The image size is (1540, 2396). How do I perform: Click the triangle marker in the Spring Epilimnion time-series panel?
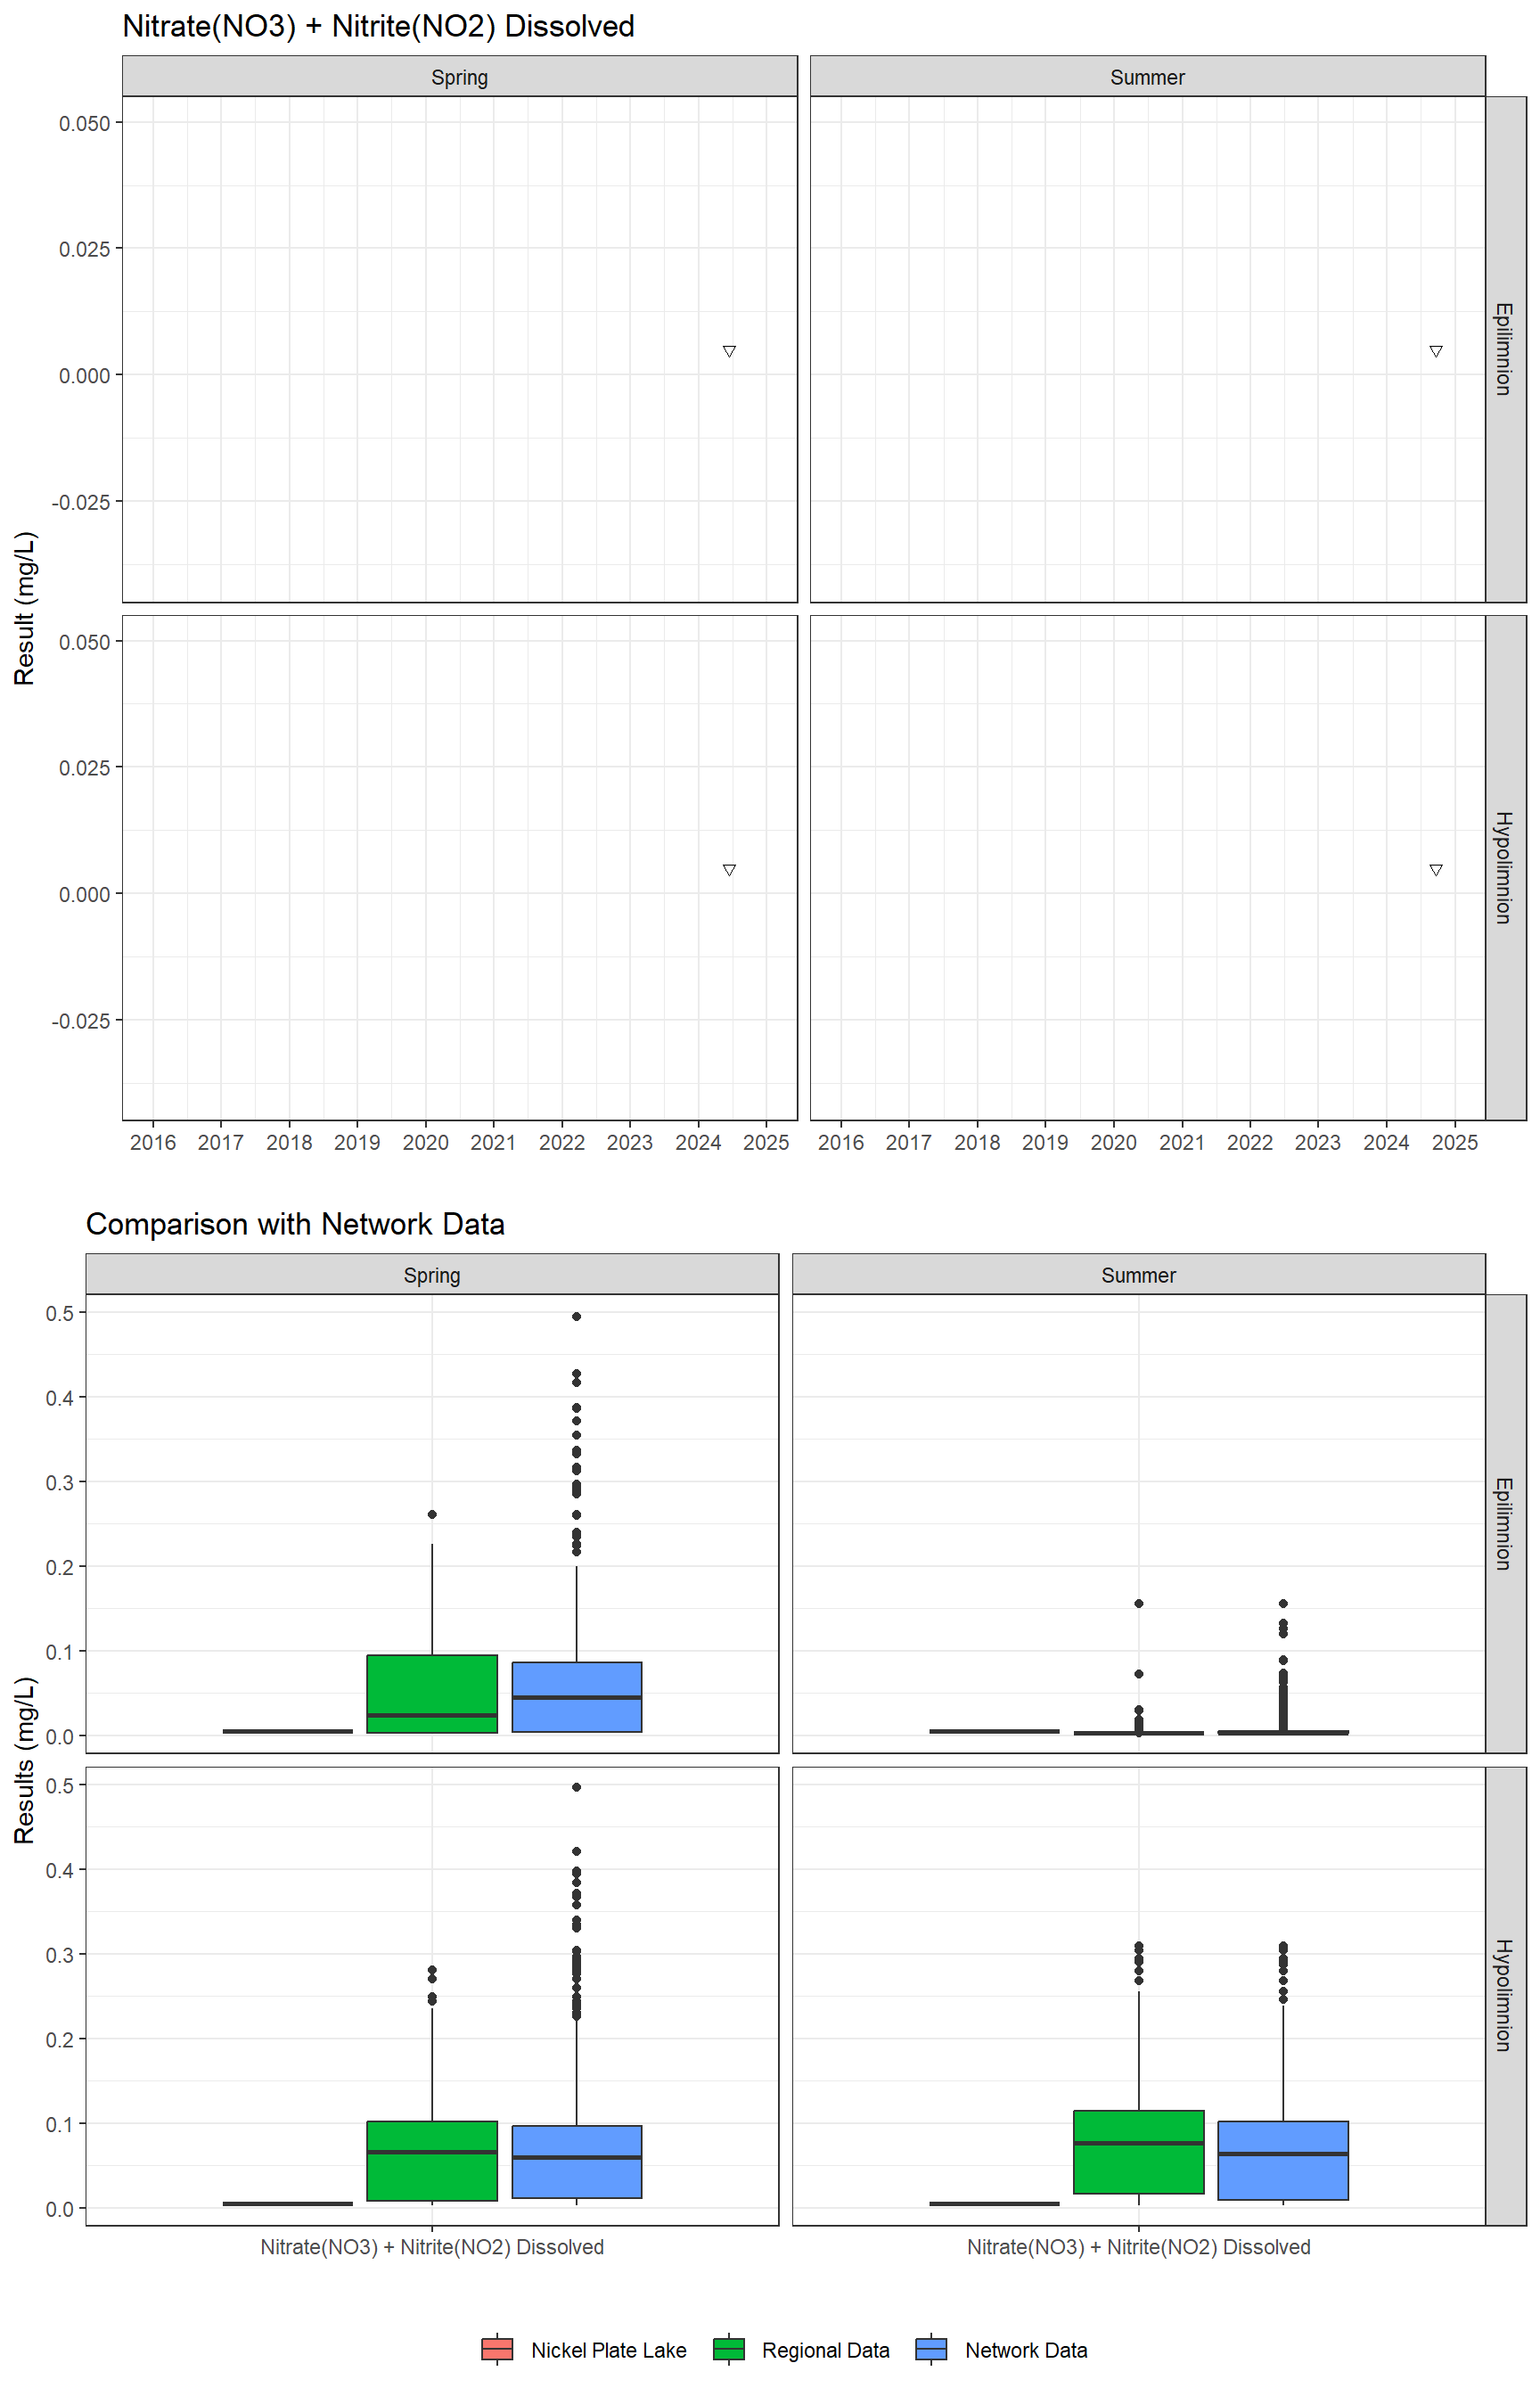(x=729, y=351)
